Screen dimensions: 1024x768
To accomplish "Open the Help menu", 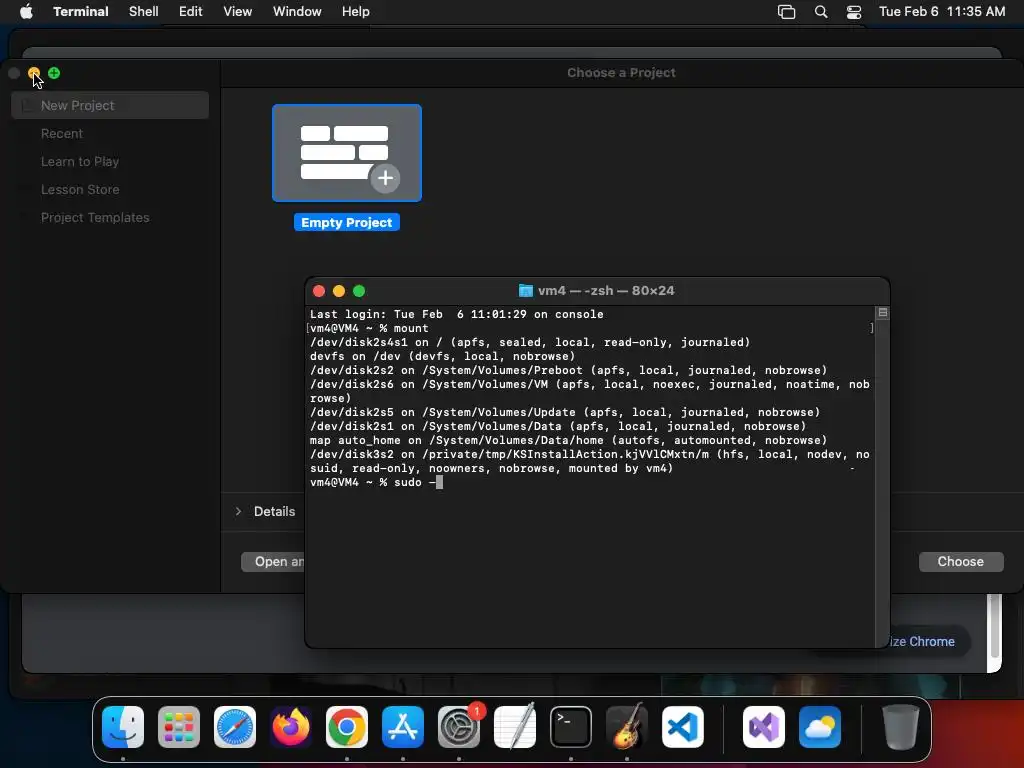I will click(356, 11).
